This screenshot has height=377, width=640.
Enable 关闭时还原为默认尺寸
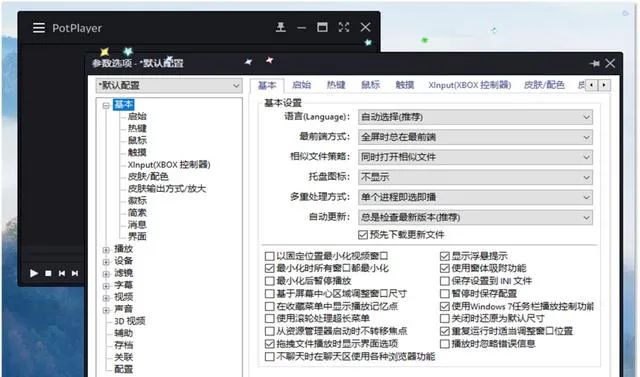[x=444, y=319]
